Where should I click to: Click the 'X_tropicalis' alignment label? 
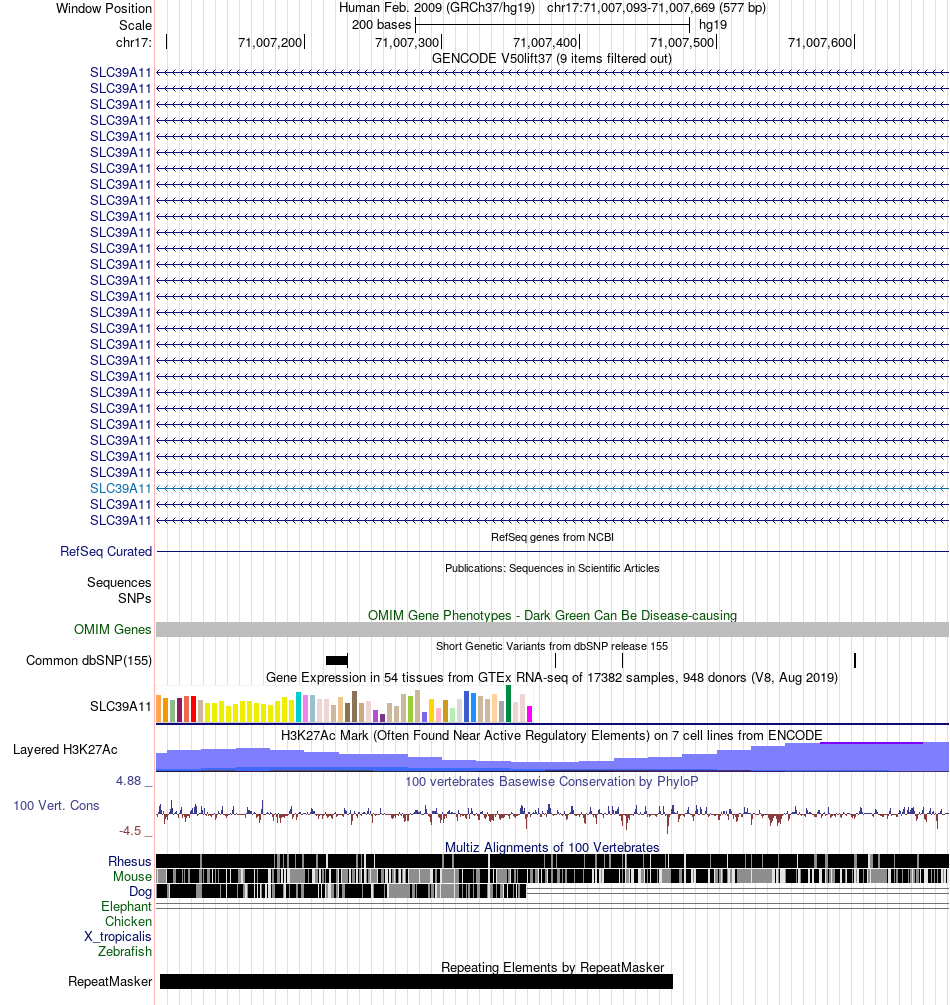[118, 936]
